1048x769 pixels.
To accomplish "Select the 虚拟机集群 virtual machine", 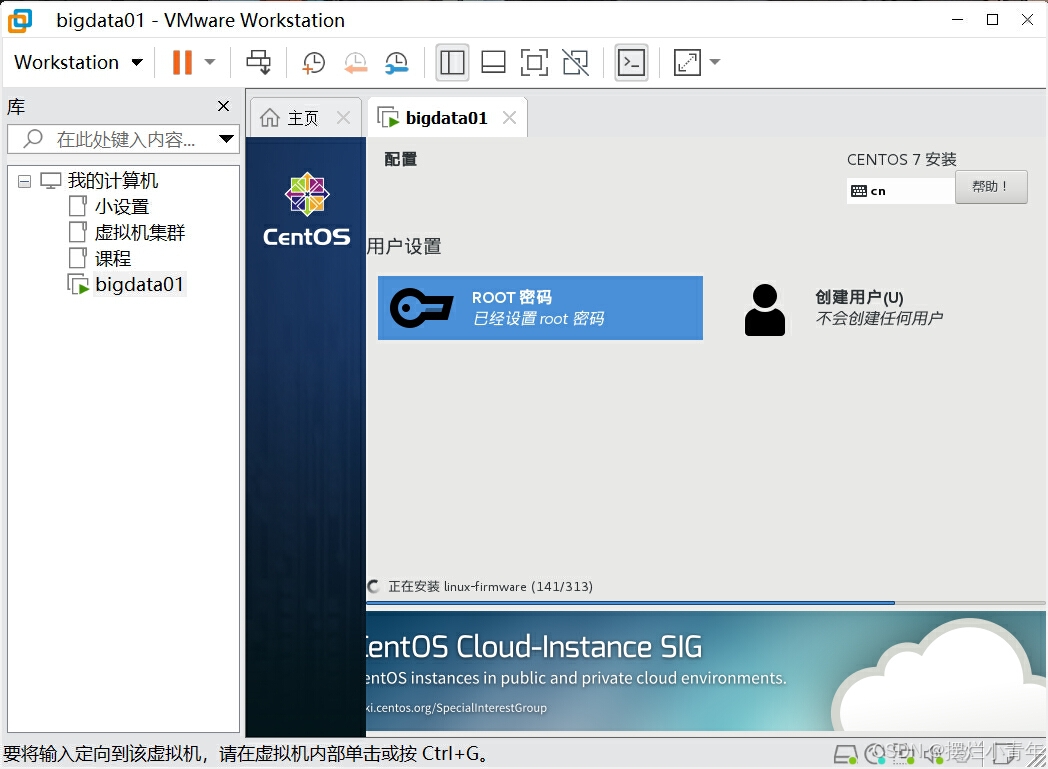I will [139, 233].
